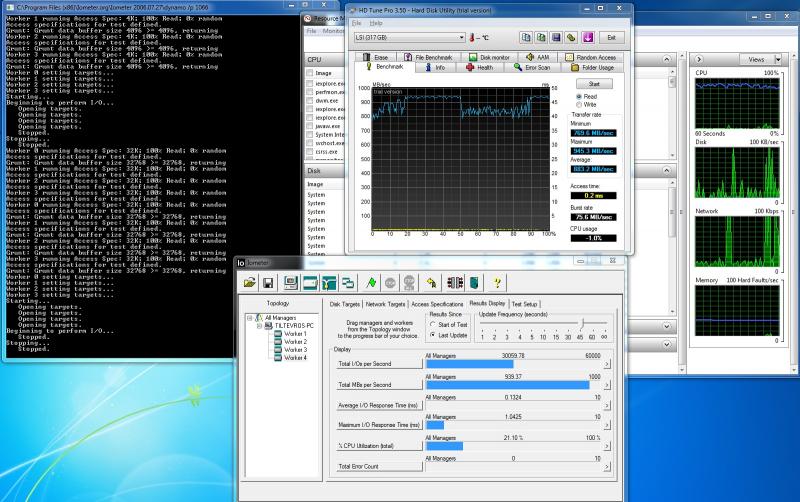Collapse the All Managers tree node
Viewport: 800px width, 502px height.
pyautogui.click(x=250, y=318)
